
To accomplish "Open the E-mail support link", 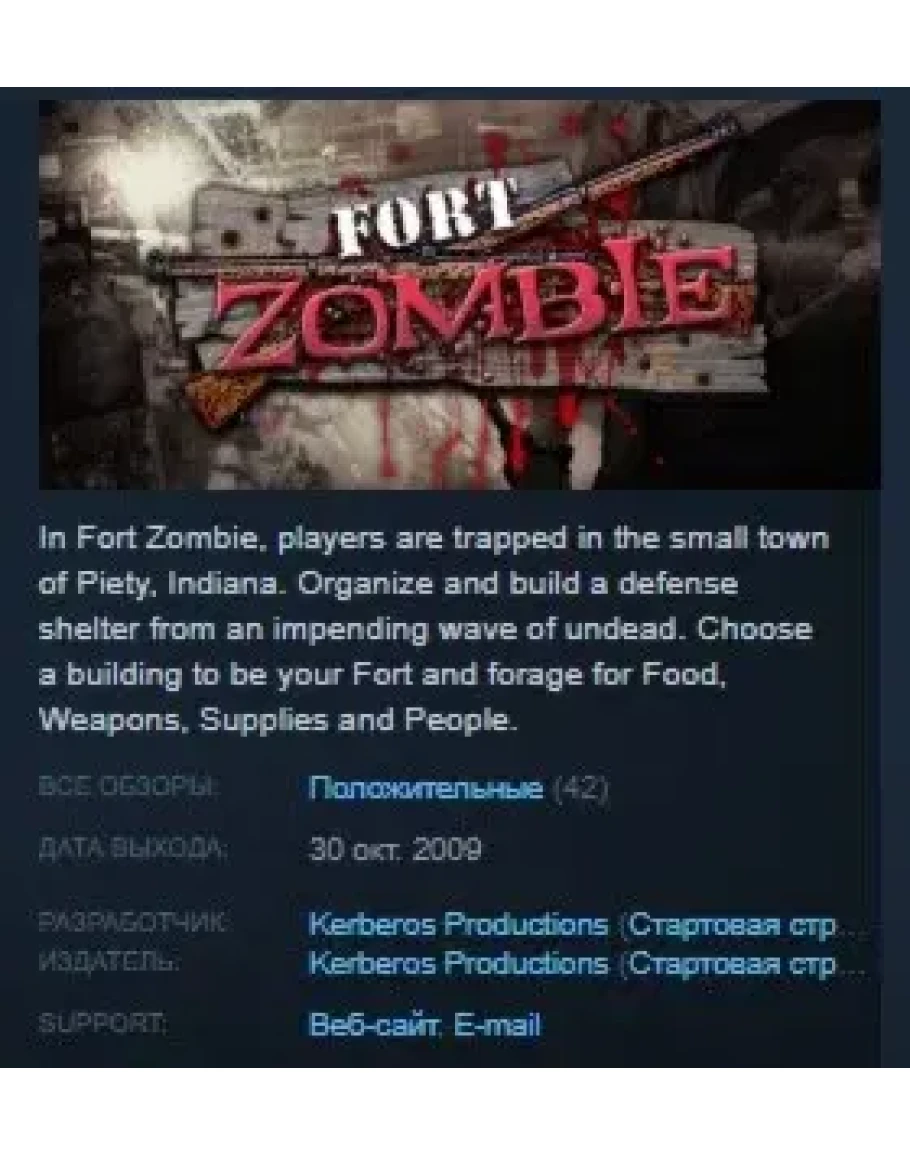I will 497,1025.
